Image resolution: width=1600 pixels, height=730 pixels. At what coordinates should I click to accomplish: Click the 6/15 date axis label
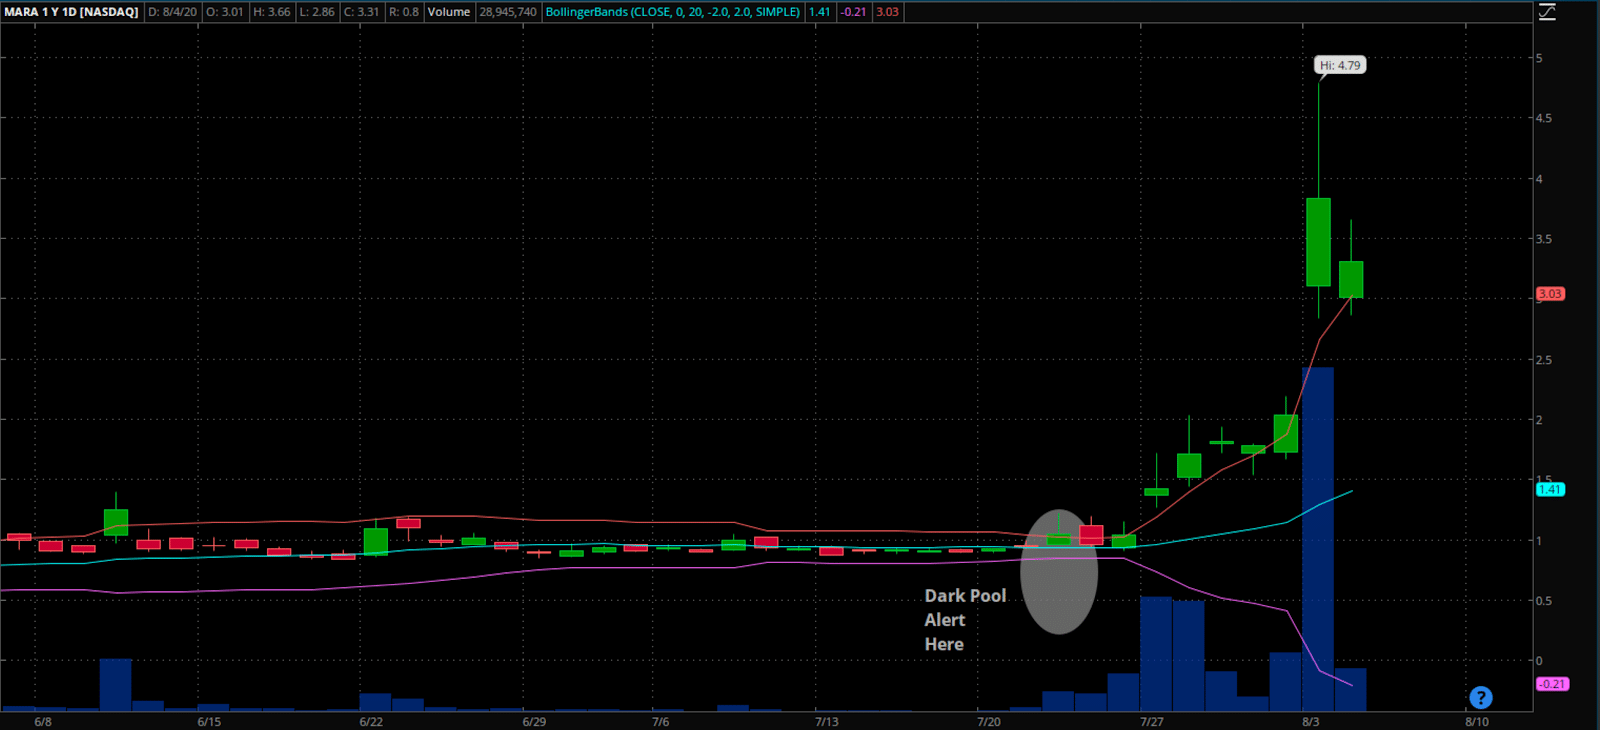[x=209, y=721]
